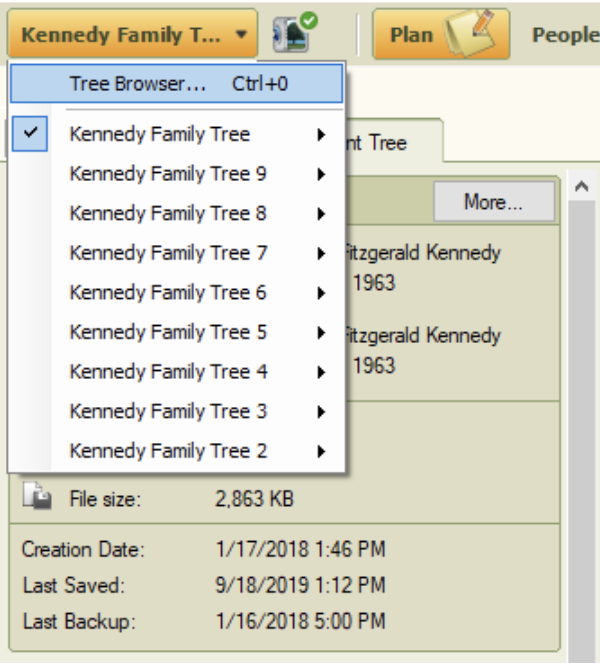Select Kennedy Family Tree 2
600x664 pixels.
[x=177, y=451]
